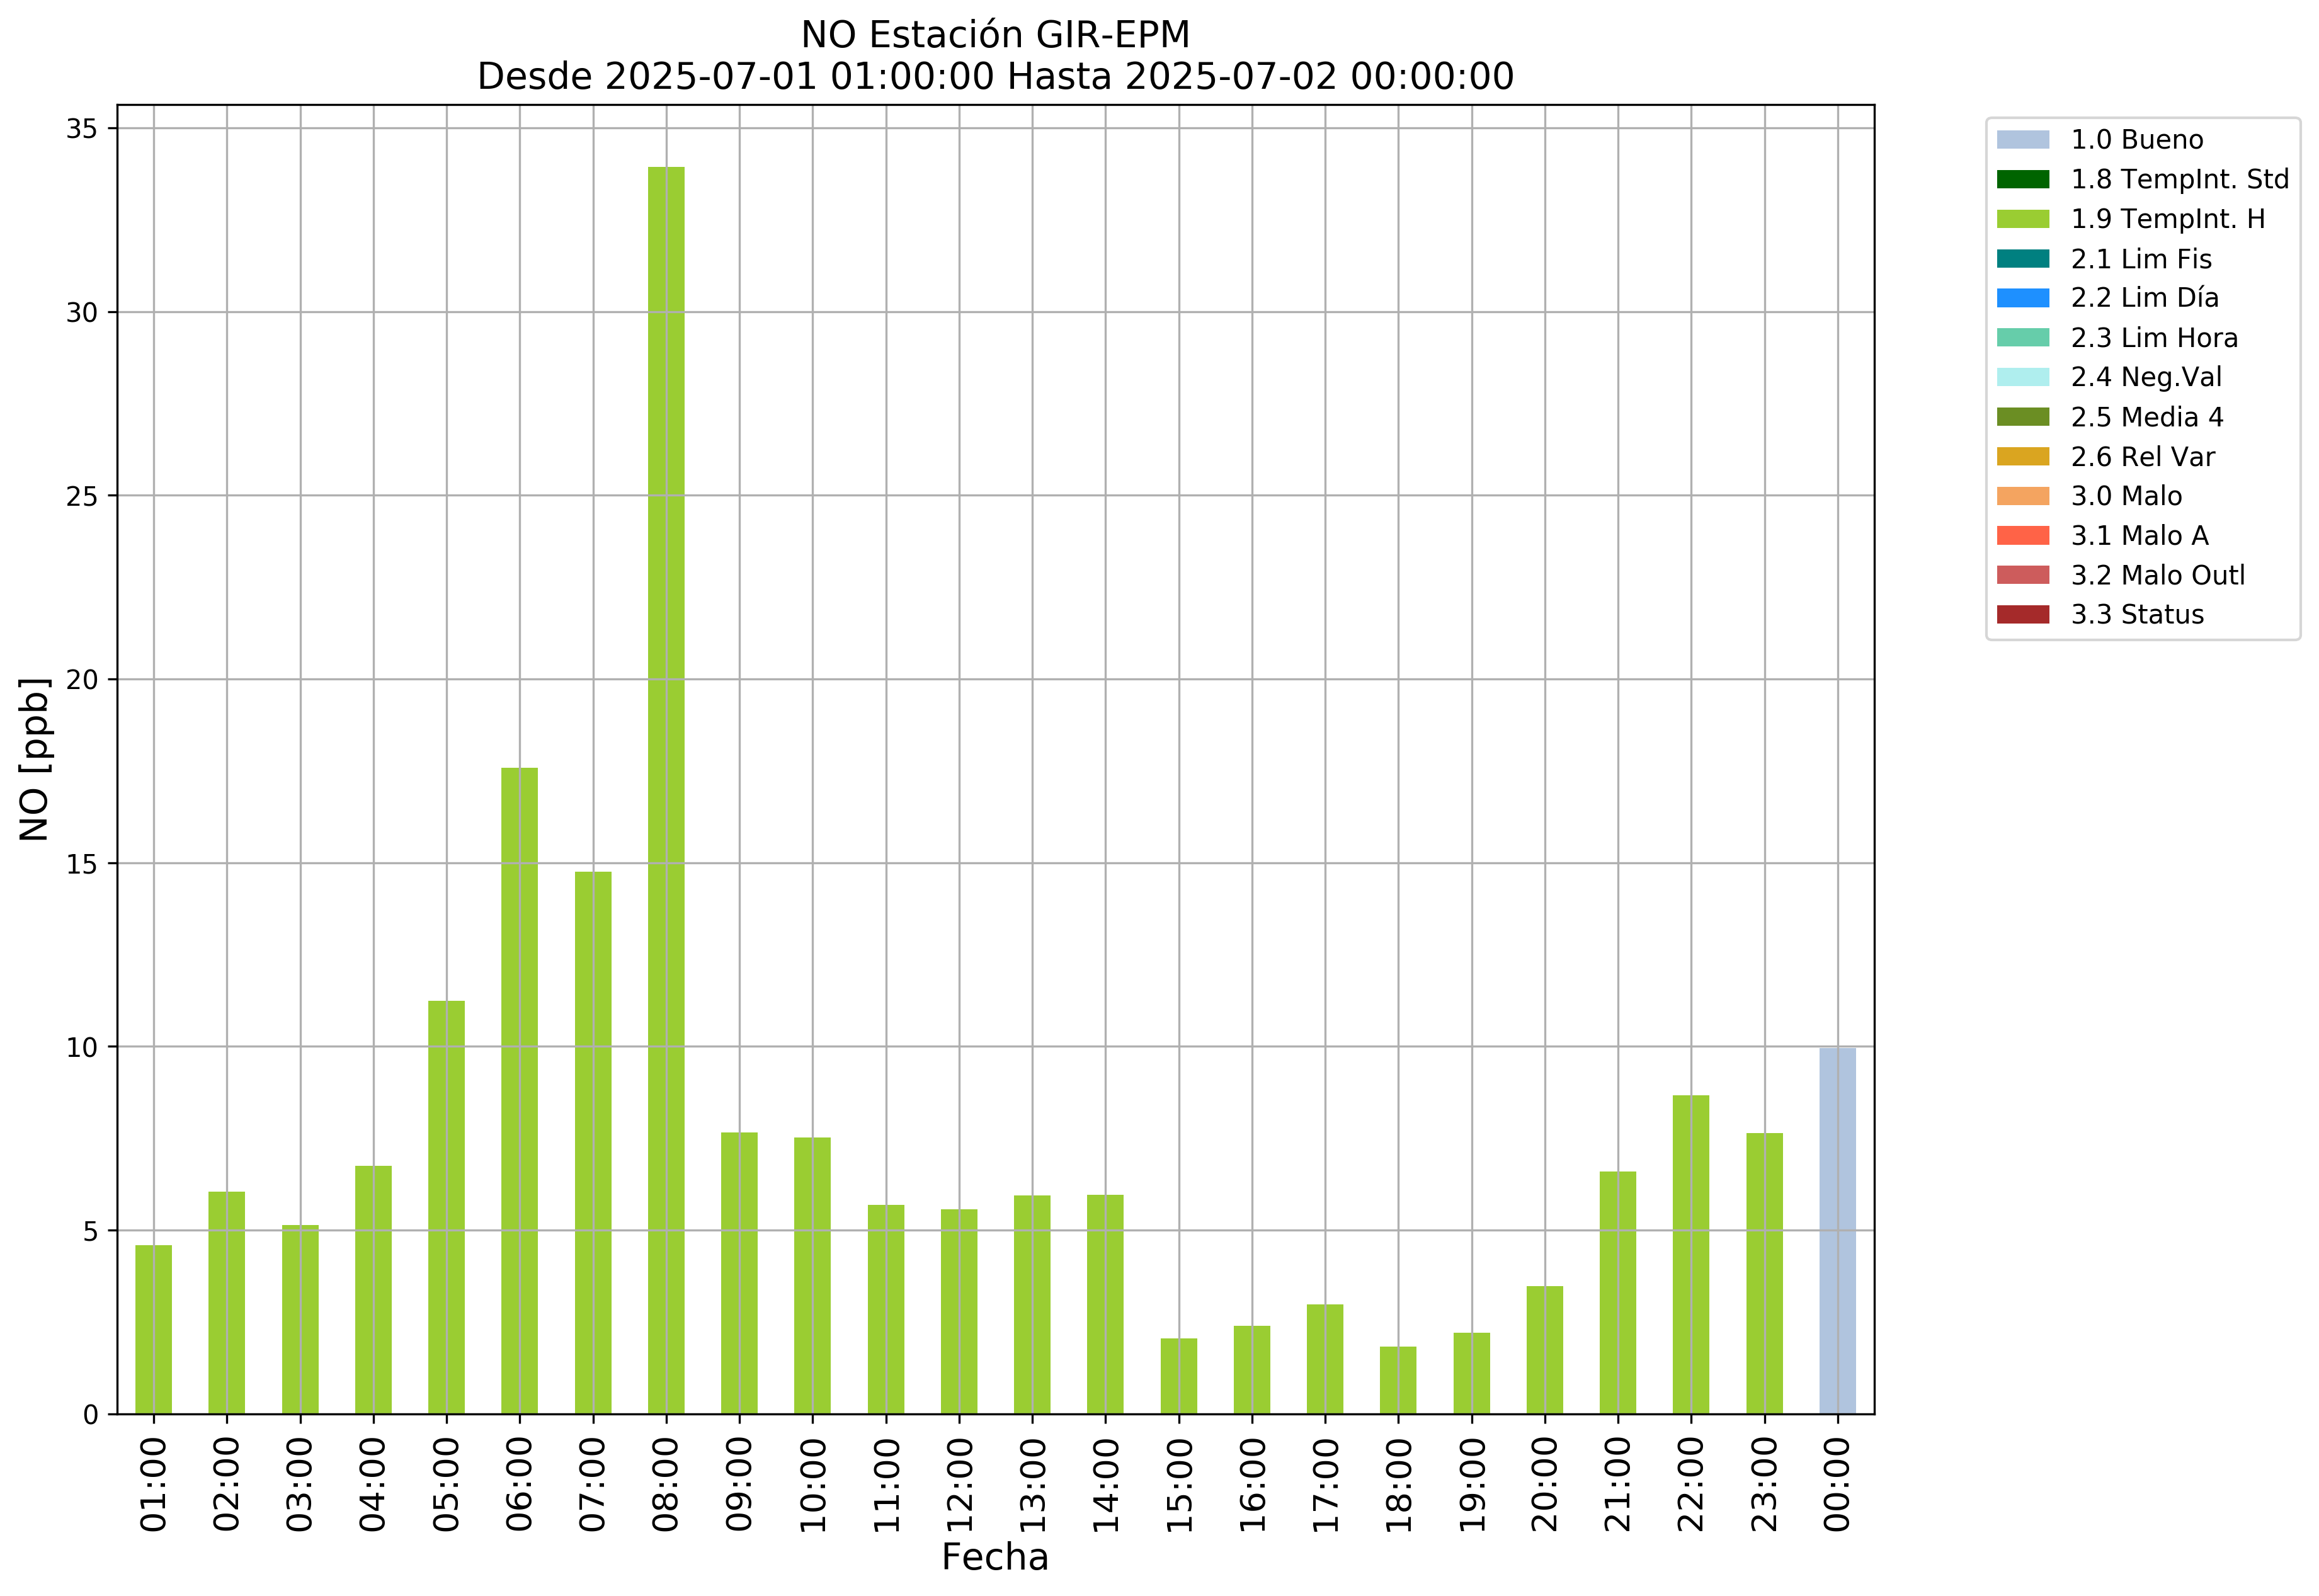Click the 2.2 Lim Día blue swatch
The image size is (2319, 1596).
[x=2022, y=298]
